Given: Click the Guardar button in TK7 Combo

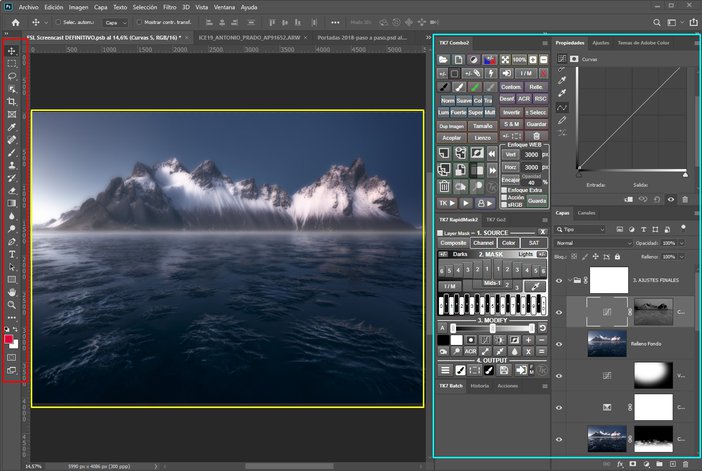Looking at the screenshot, I should pos(536,123).
